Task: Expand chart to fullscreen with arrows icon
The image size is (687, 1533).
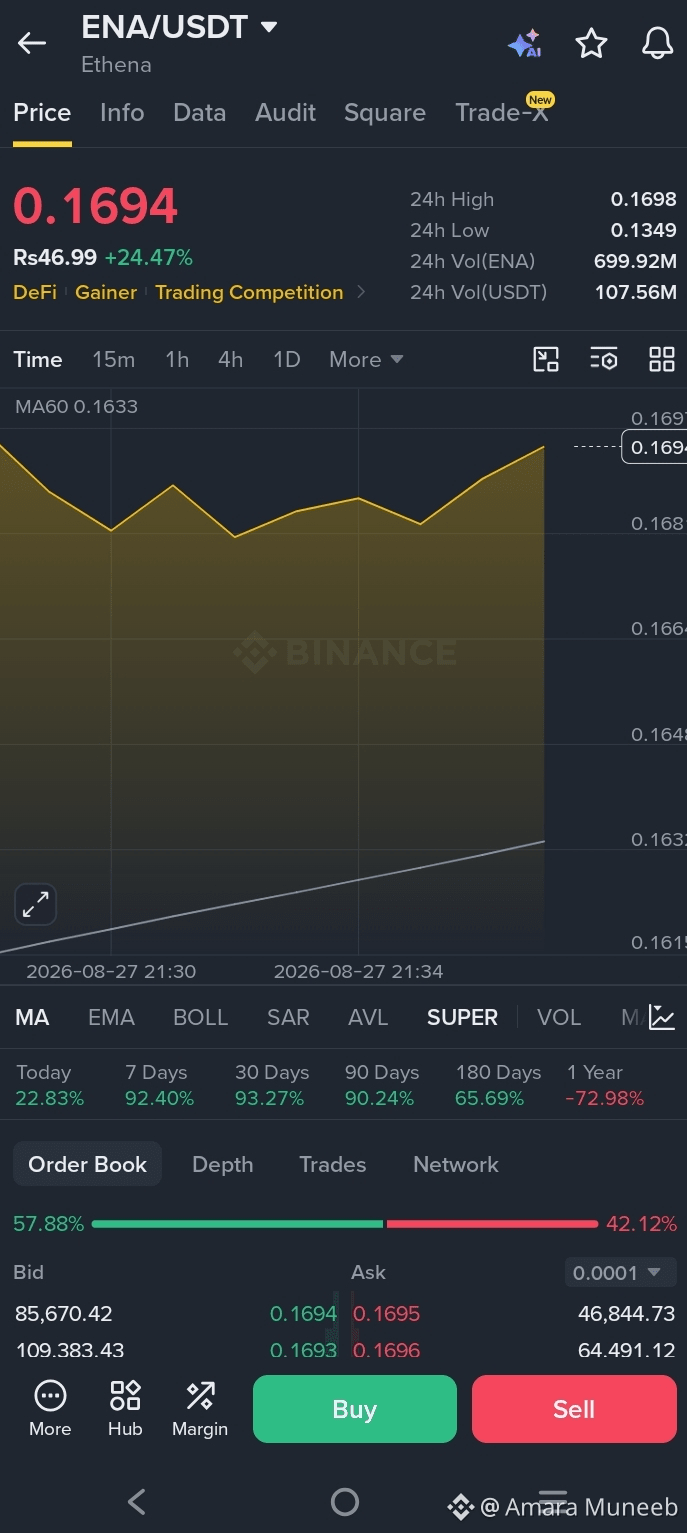Action: point(36,905)
